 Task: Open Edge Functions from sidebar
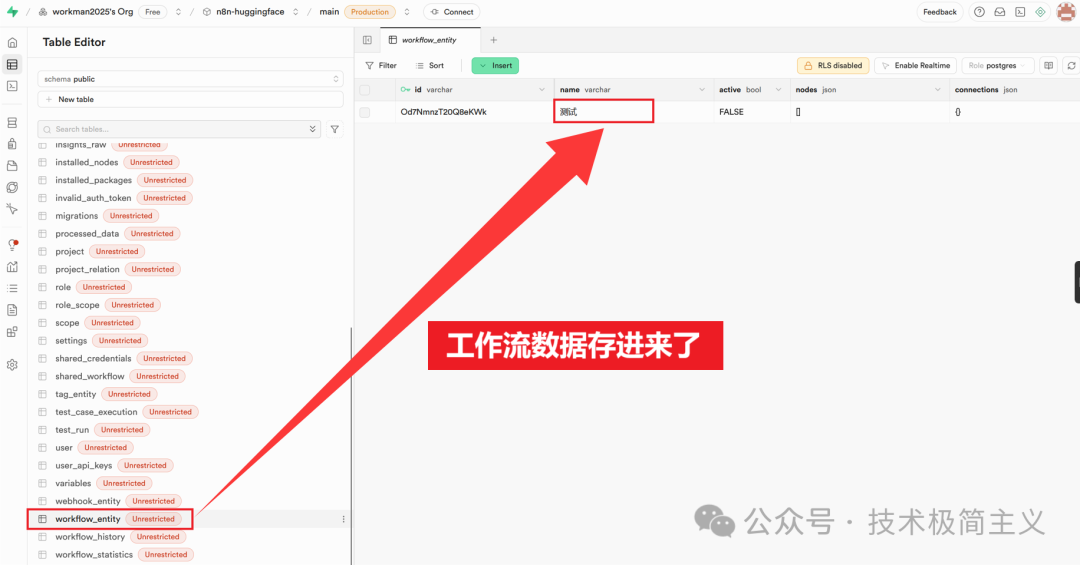(x=12, y=187)
